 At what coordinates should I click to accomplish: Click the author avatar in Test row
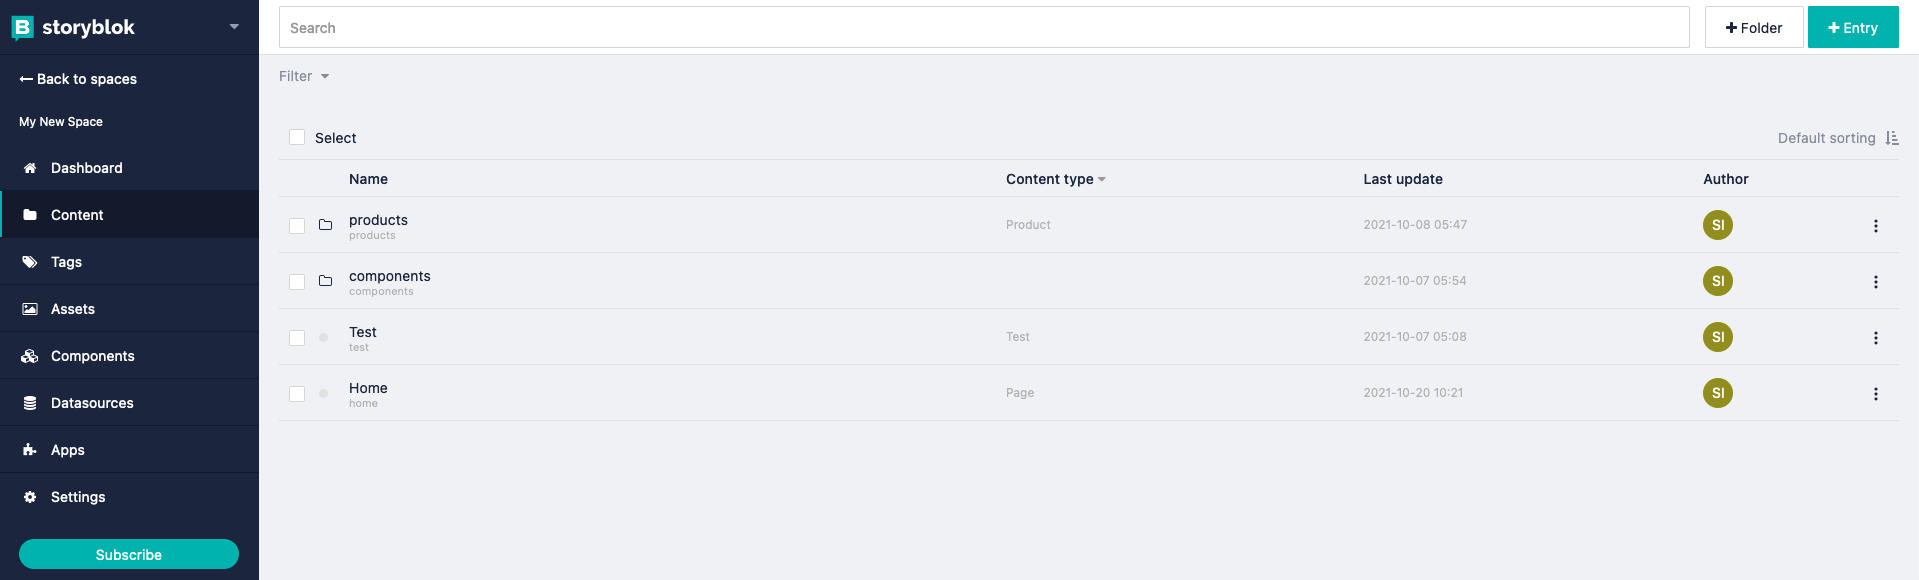pos(1717,337)
